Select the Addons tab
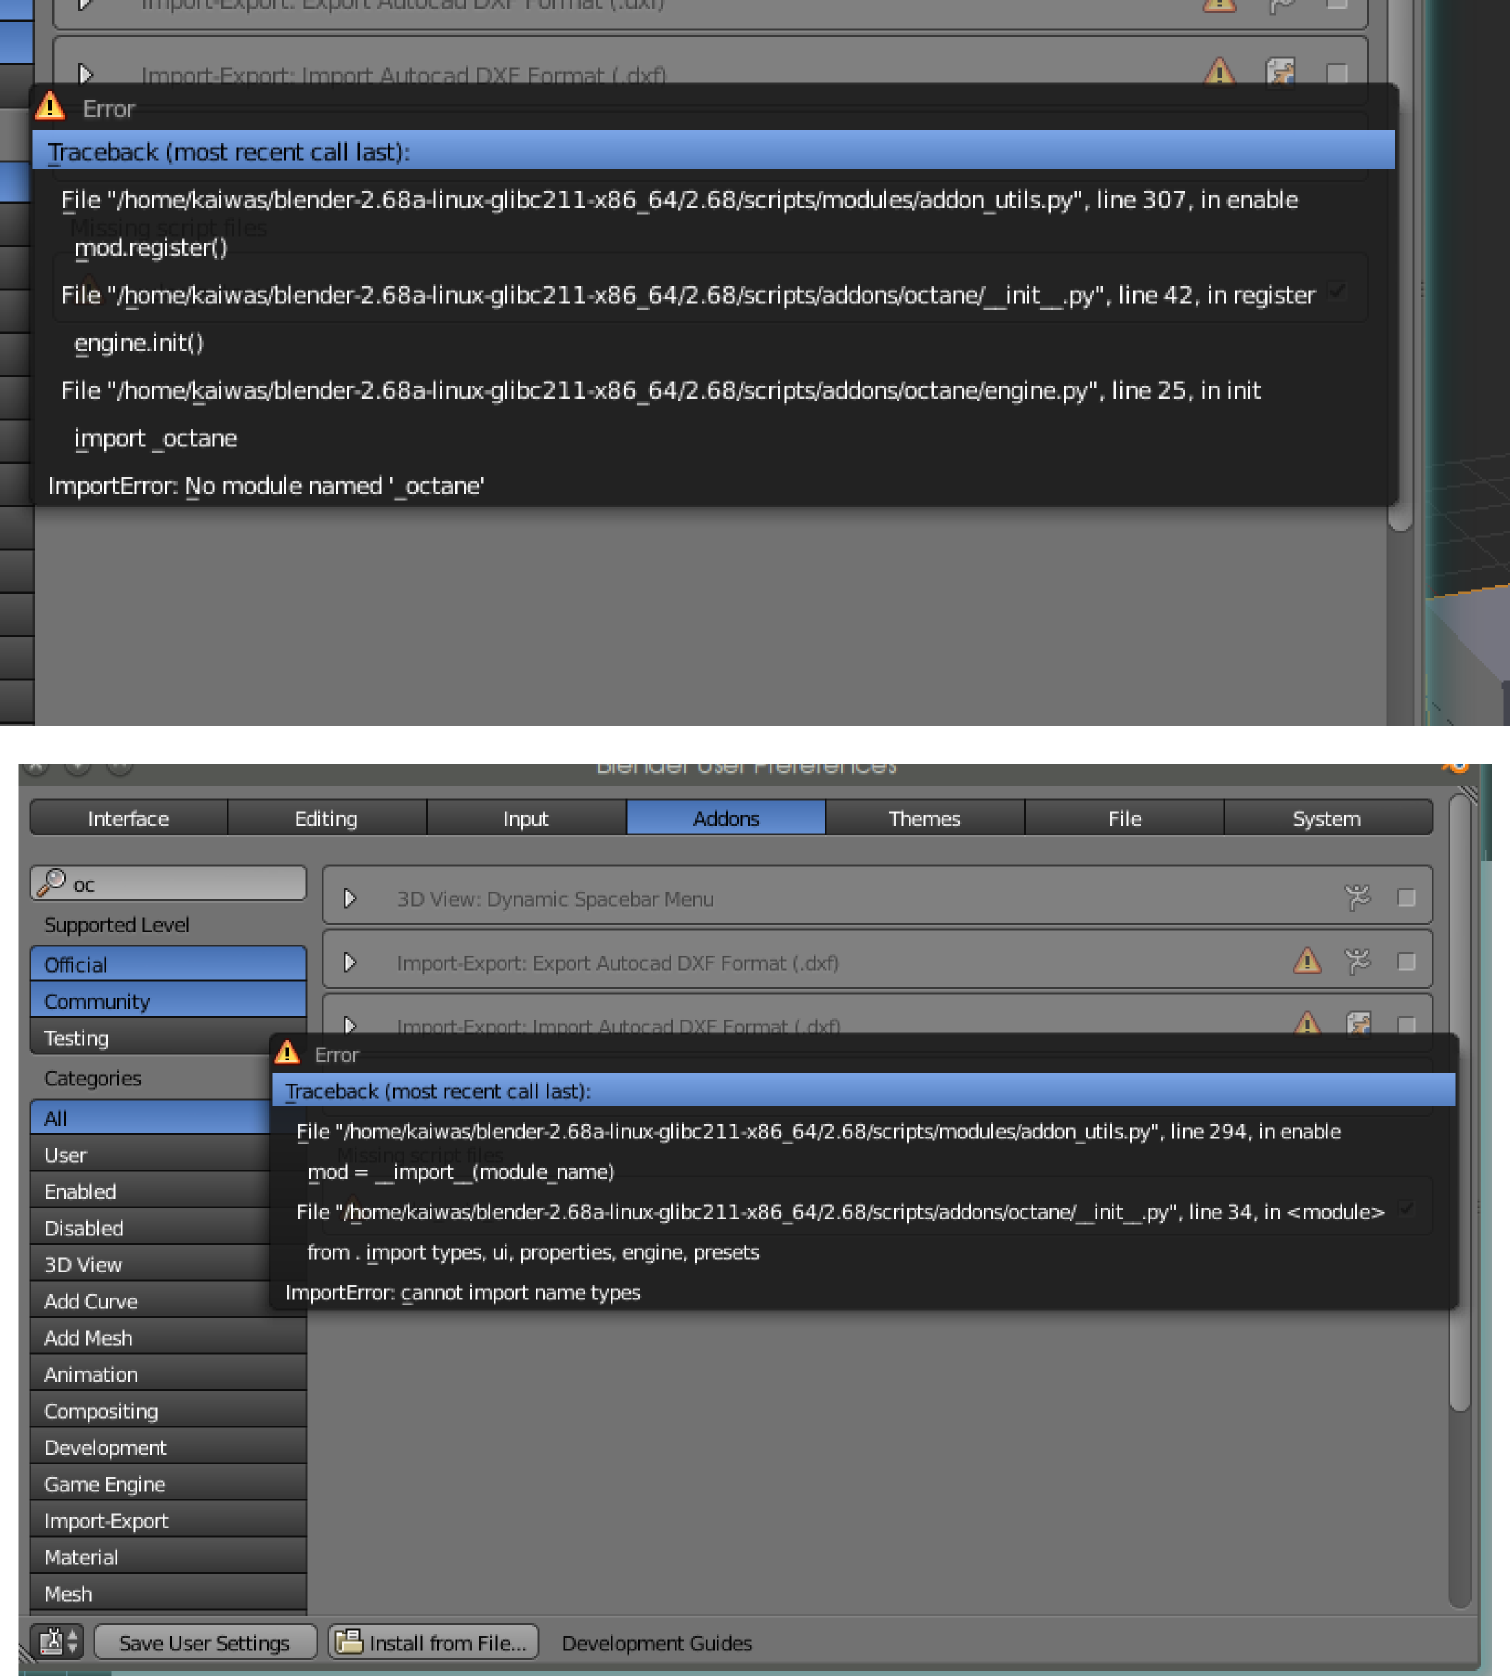Image resolution: width=1510 pixels, height=1676 pixels. (x=726, y=818)
